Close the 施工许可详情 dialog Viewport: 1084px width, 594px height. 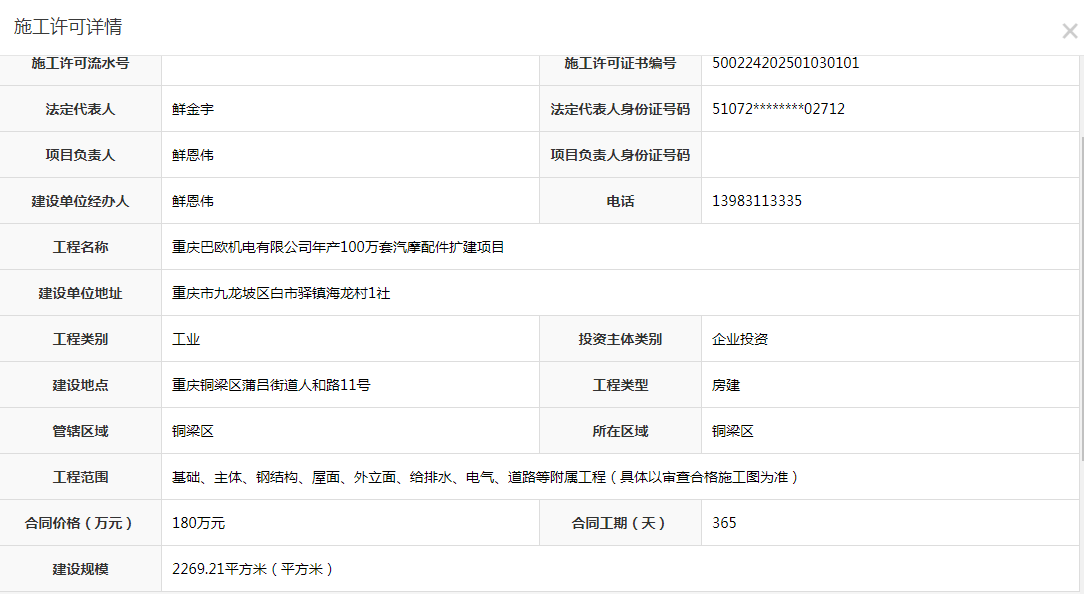1069,30
